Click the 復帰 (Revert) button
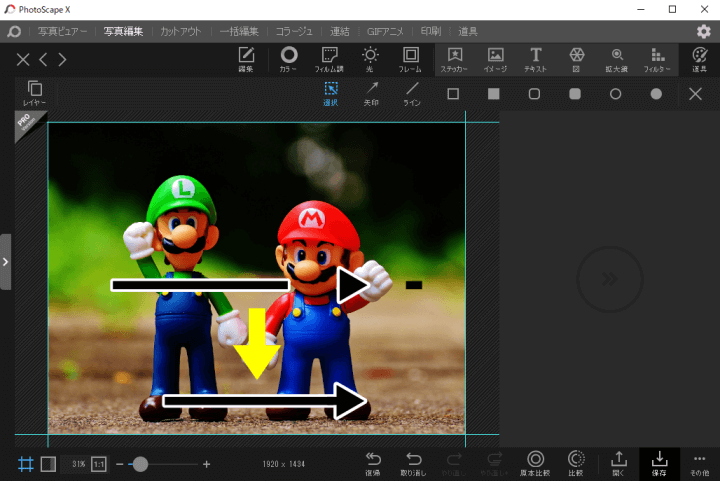This screenshot has width=720, height=481. click(x=373, y=464)
